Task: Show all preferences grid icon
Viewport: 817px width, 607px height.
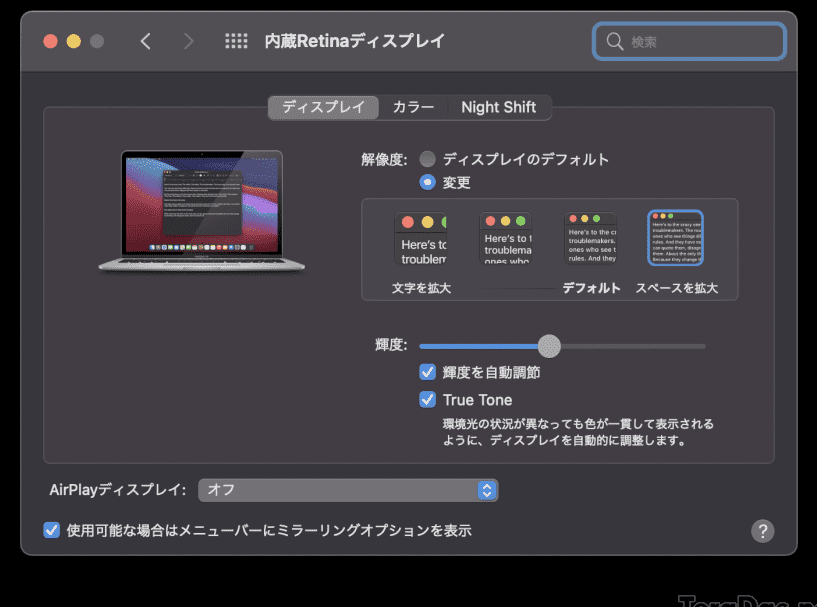Action: pos(236,41)
